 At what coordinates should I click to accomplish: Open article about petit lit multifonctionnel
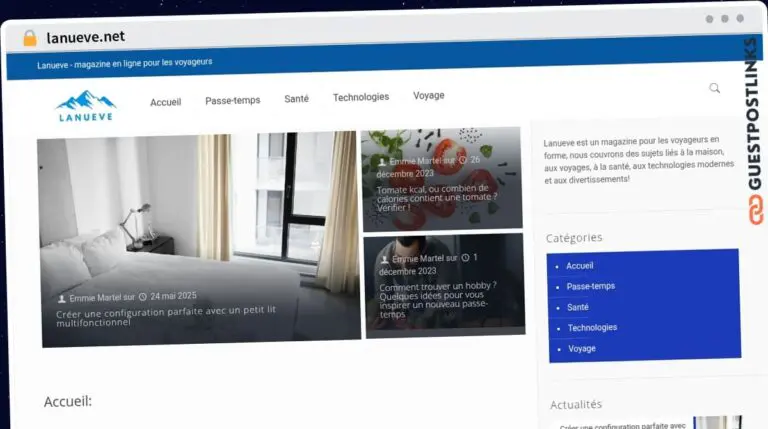pos(166,316)
